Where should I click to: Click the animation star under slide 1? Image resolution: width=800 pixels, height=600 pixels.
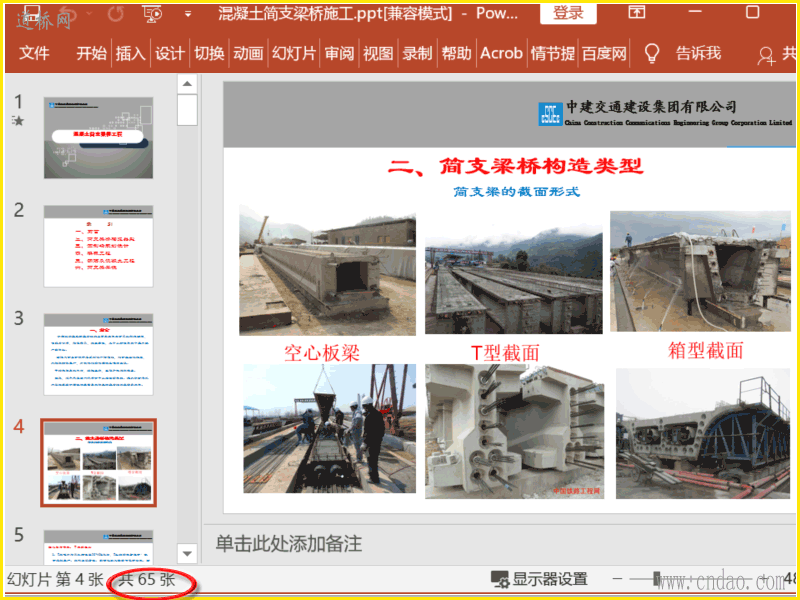click(18, 121)
